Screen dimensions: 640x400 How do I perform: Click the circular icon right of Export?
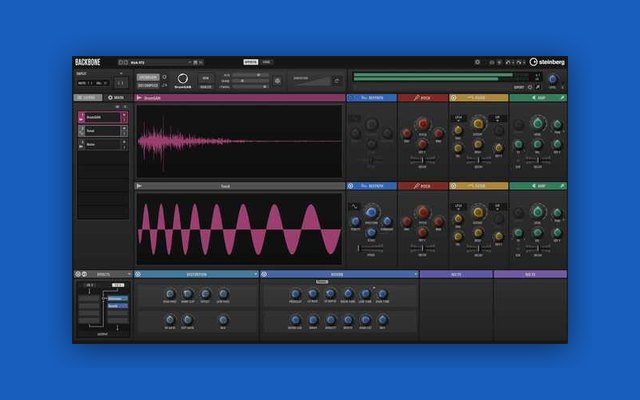[530, 87]
